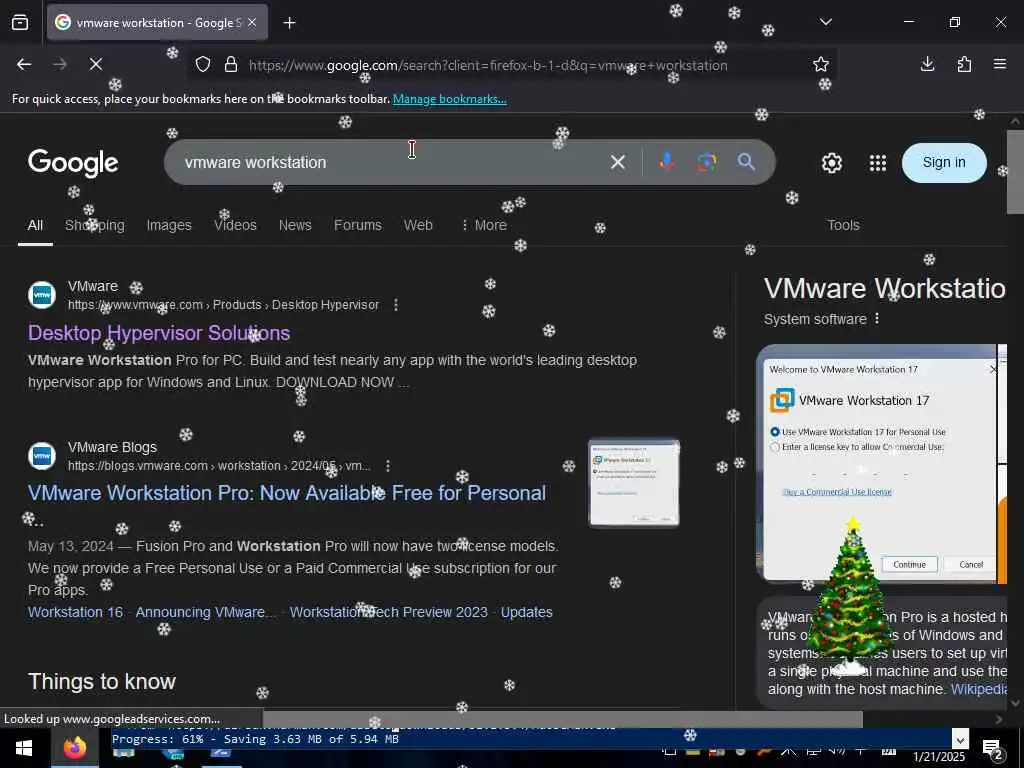The image size is (1024, 768).
Task: Open the tracking protection shield
Action: pos(203,65)
